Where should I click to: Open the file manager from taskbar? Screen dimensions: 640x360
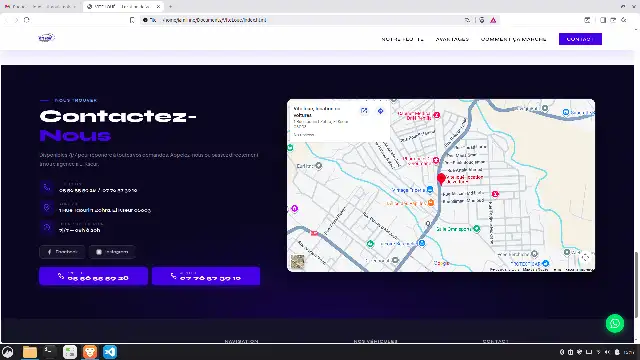(x=29, y=352)
